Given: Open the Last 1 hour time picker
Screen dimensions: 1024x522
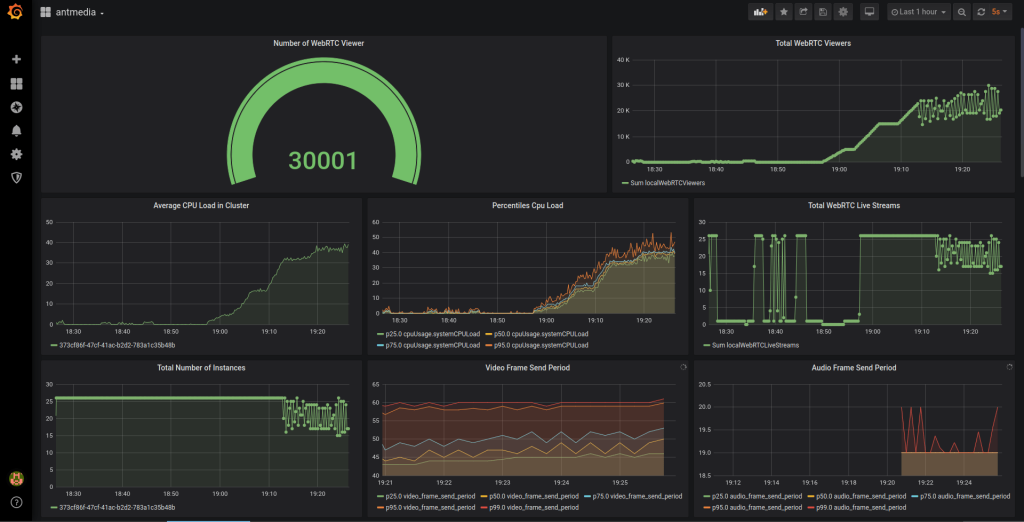Looking at the screenshot, I should pyautogui.click(x=918, y=12).
